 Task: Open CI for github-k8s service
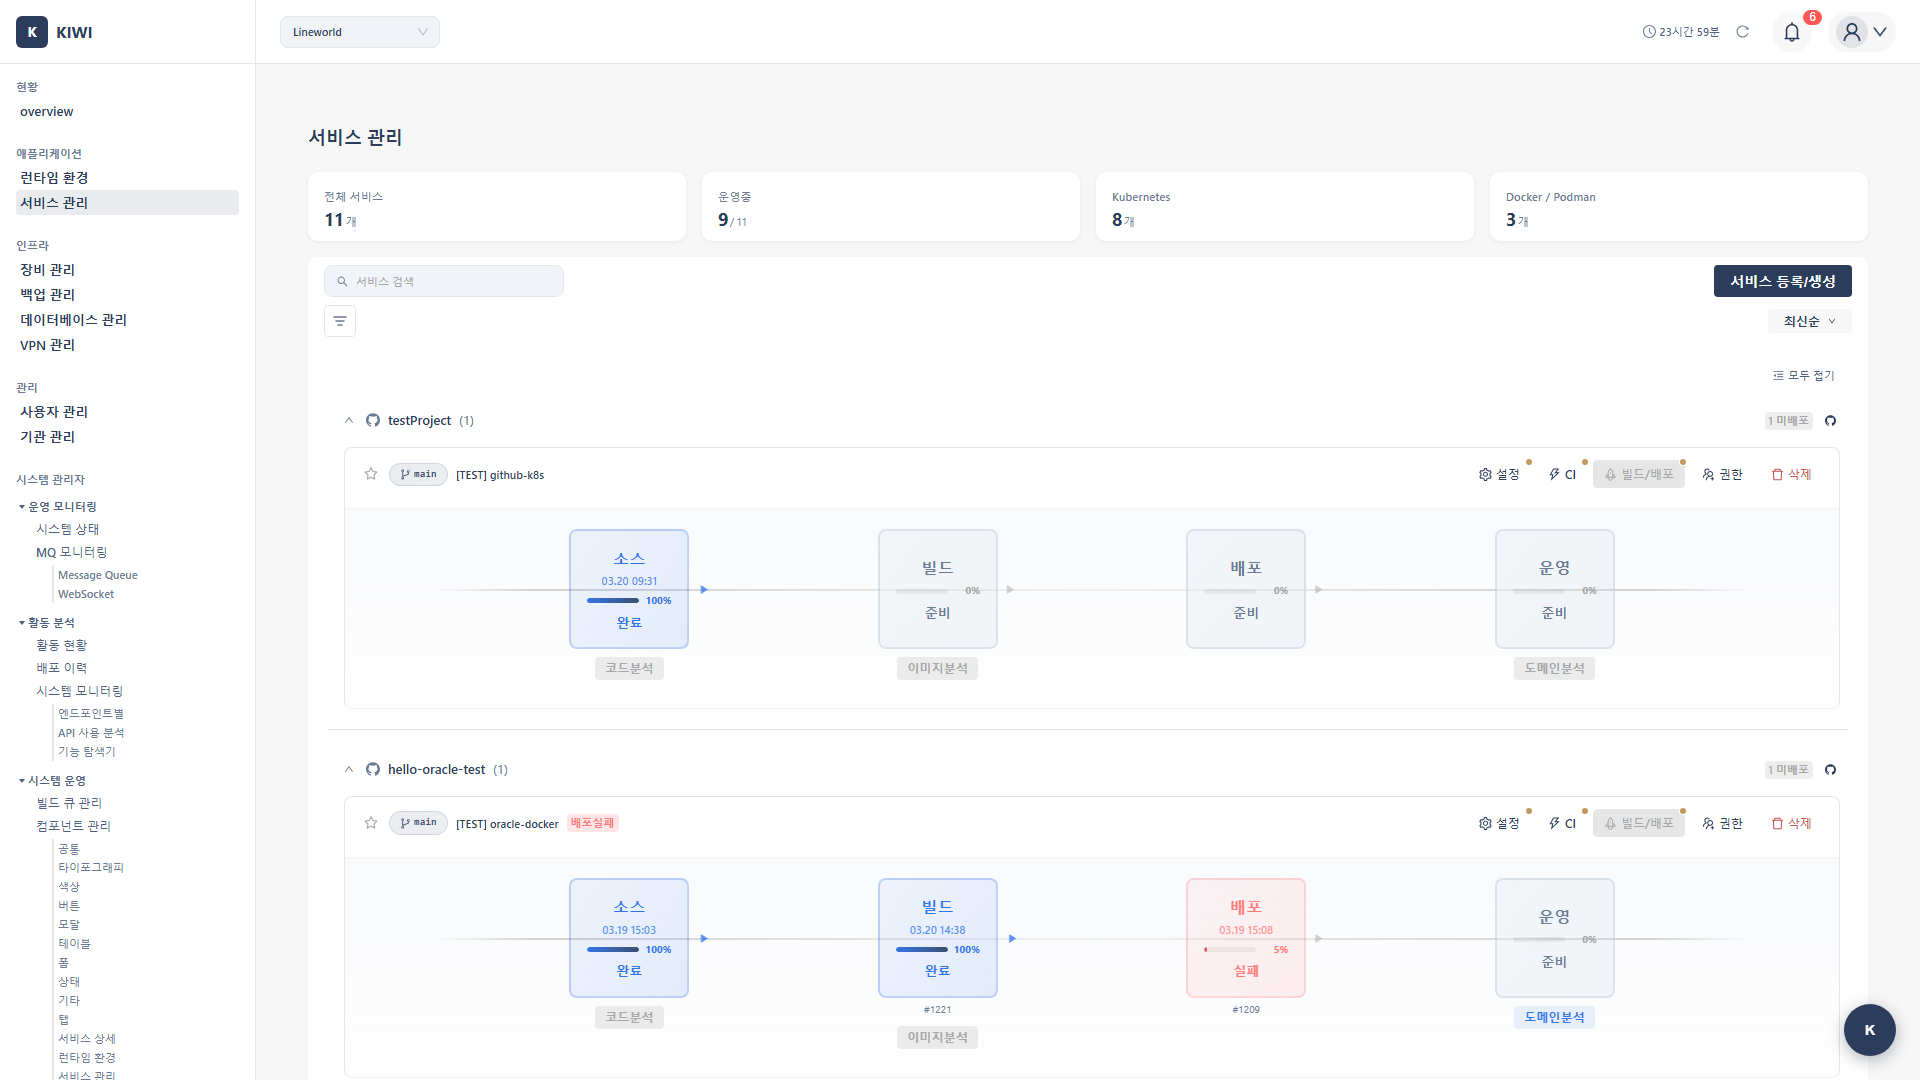coord(1562,474)
